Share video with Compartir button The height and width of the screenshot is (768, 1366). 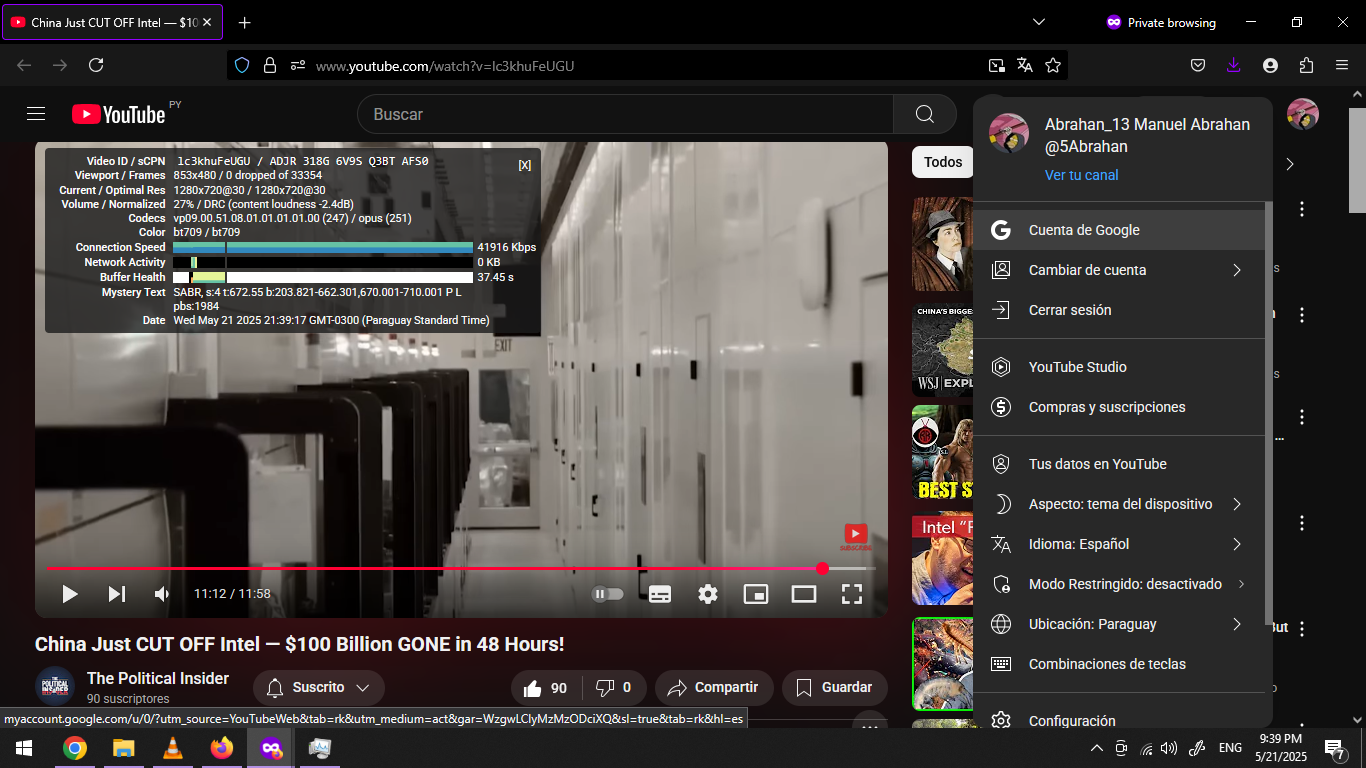click(x=714, y=688)
